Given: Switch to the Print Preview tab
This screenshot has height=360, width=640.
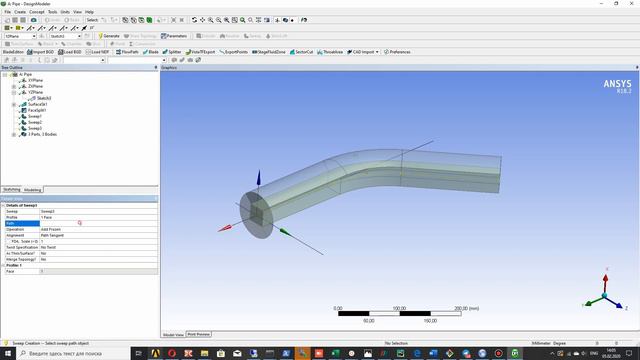Looking at the screenshot, I should point(198,334).
